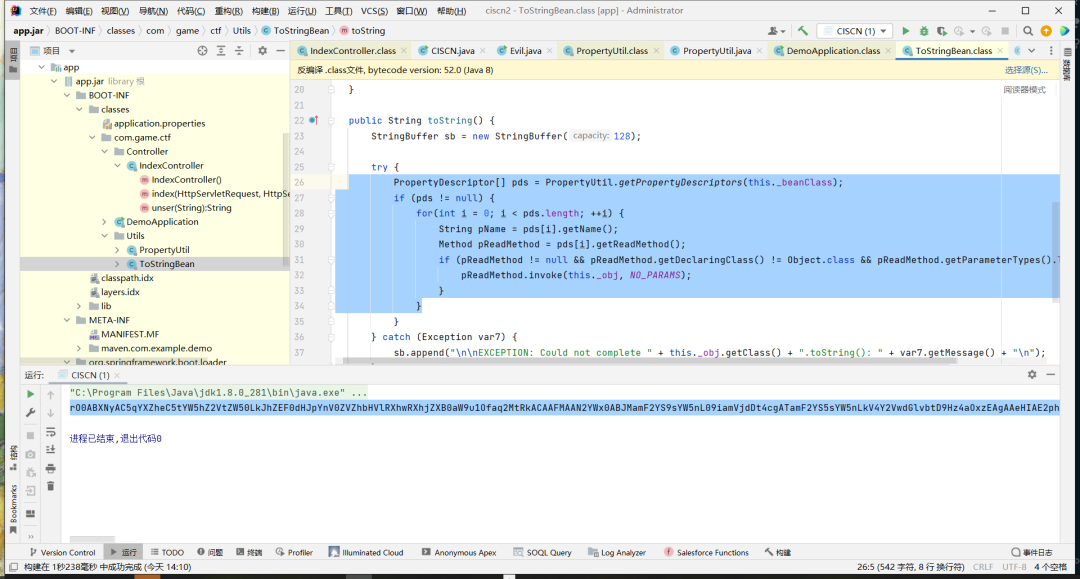Select MANIFEST.MF file
The height and width of the screenshot is (579, 1080).
pyautogui.click(x=129, y=335)
